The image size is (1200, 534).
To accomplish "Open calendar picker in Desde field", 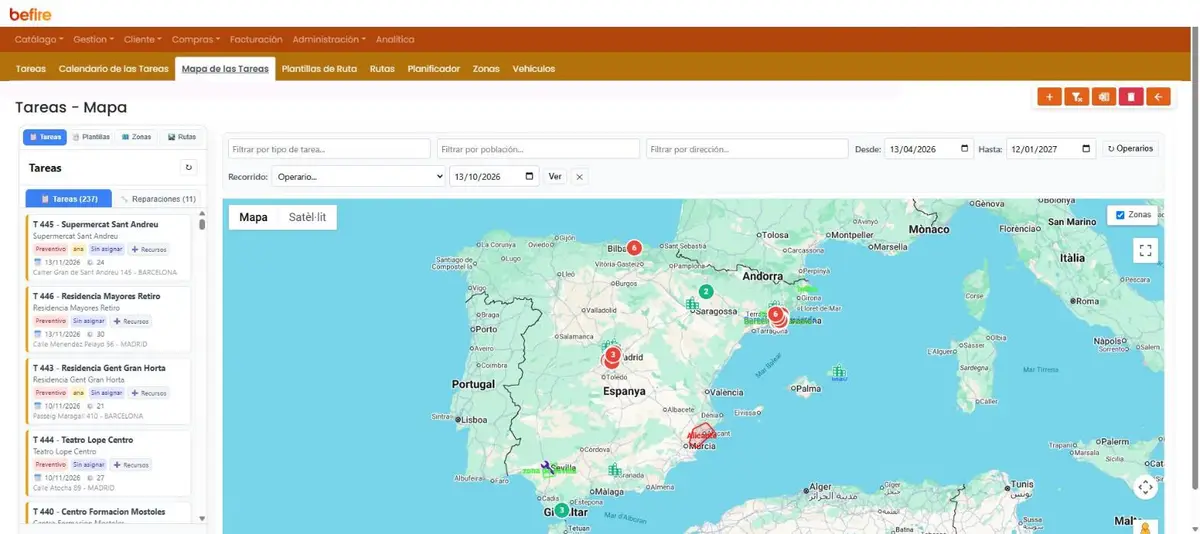I will point(965,149).
